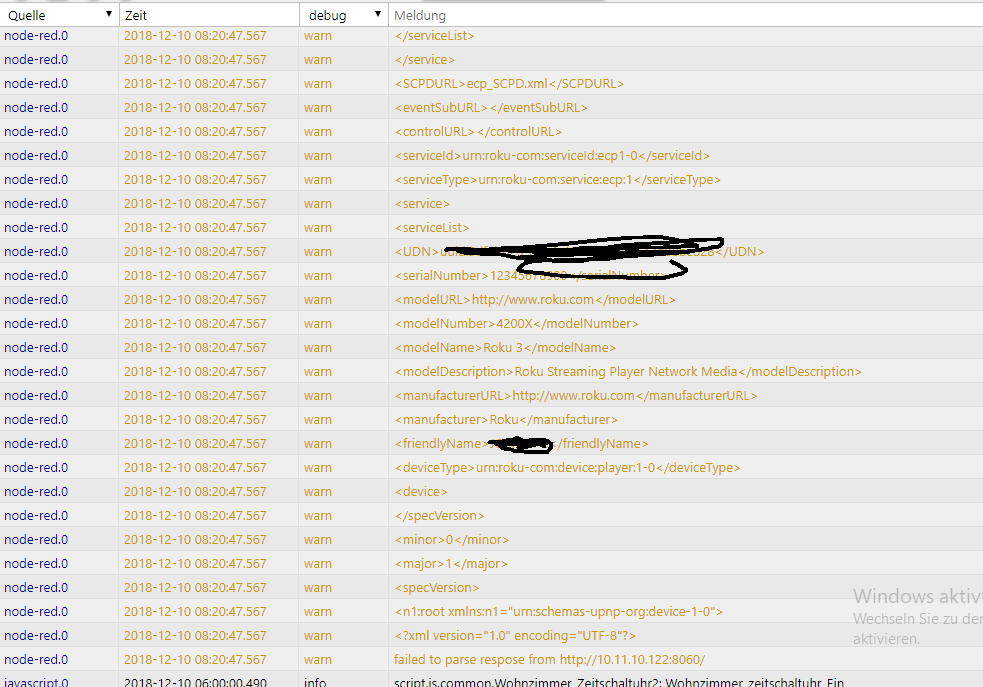983x687 pixels.
Task: Select warn level in the serialNumber row
Action: (x=318, y=276)
